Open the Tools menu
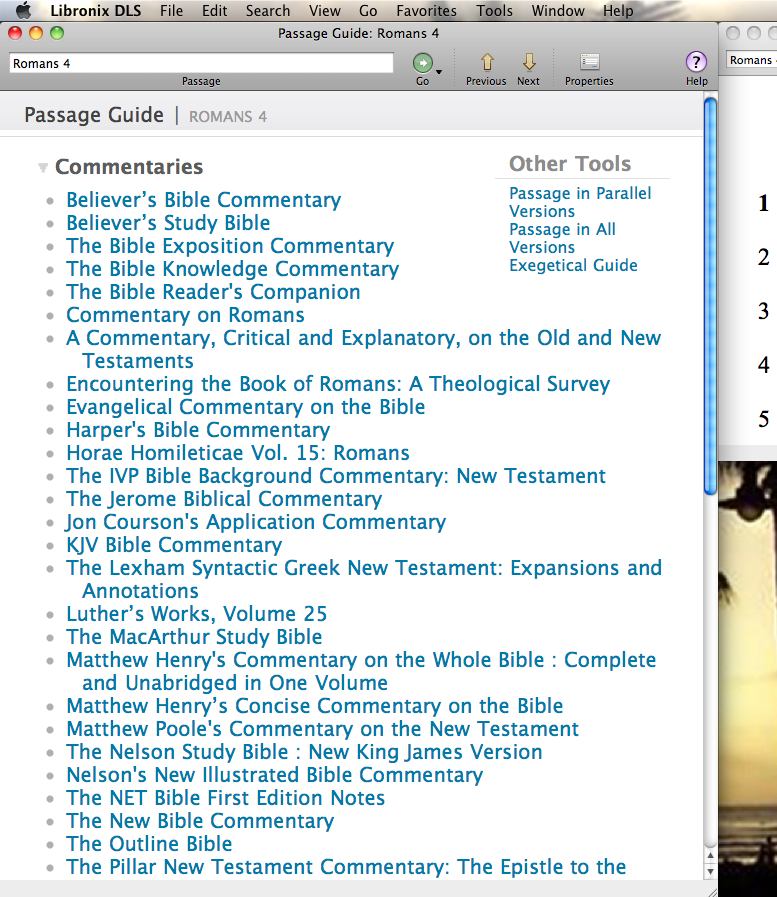777x897 pixels. (494, 10)
